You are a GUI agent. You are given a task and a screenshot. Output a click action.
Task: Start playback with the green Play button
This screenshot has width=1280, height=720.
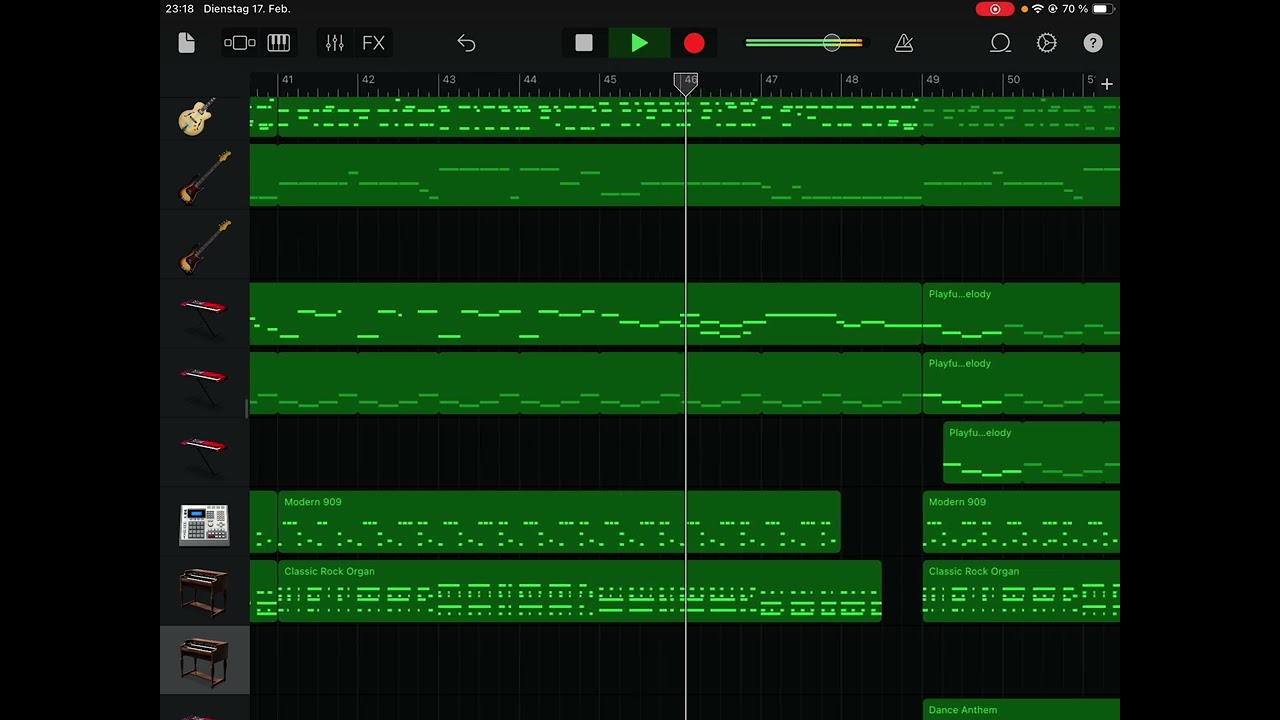(639, 43)
